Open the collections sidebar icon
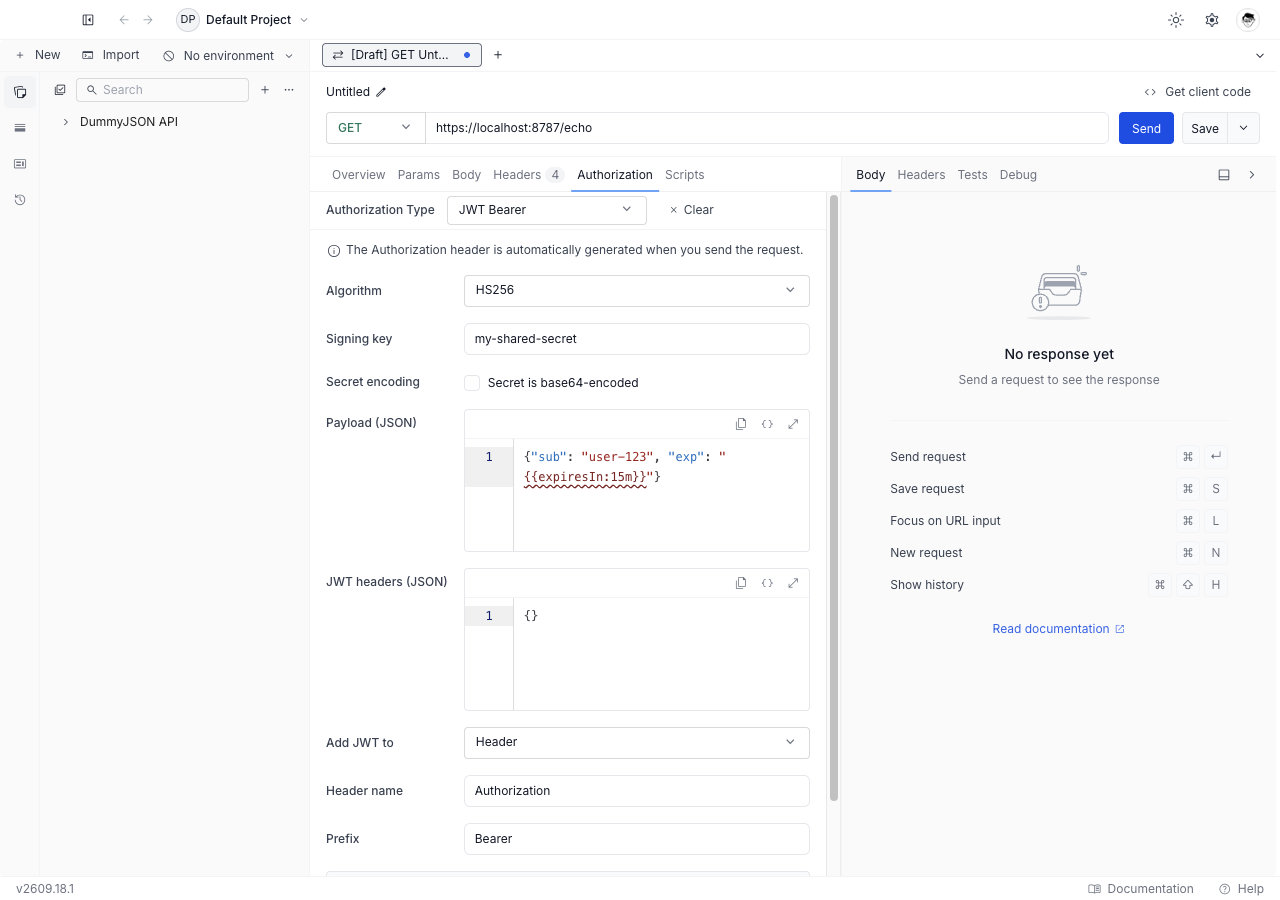1280x900 pixels. tap(20, 92)
